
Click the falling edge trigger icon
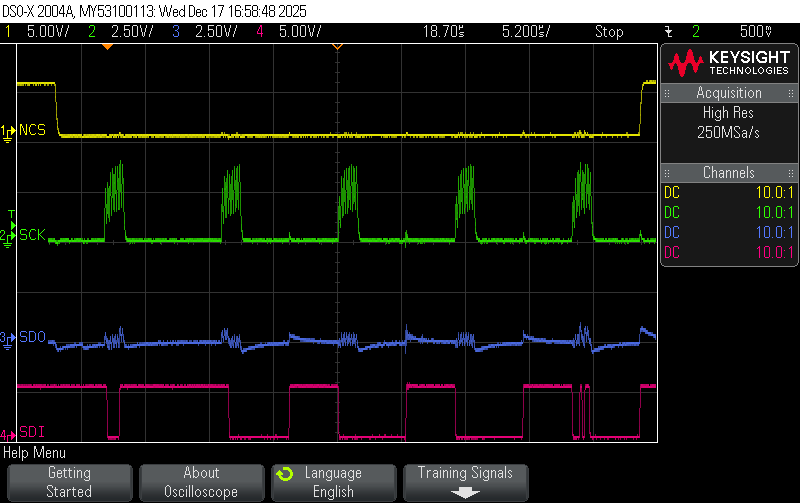click(x=669, y=32)
